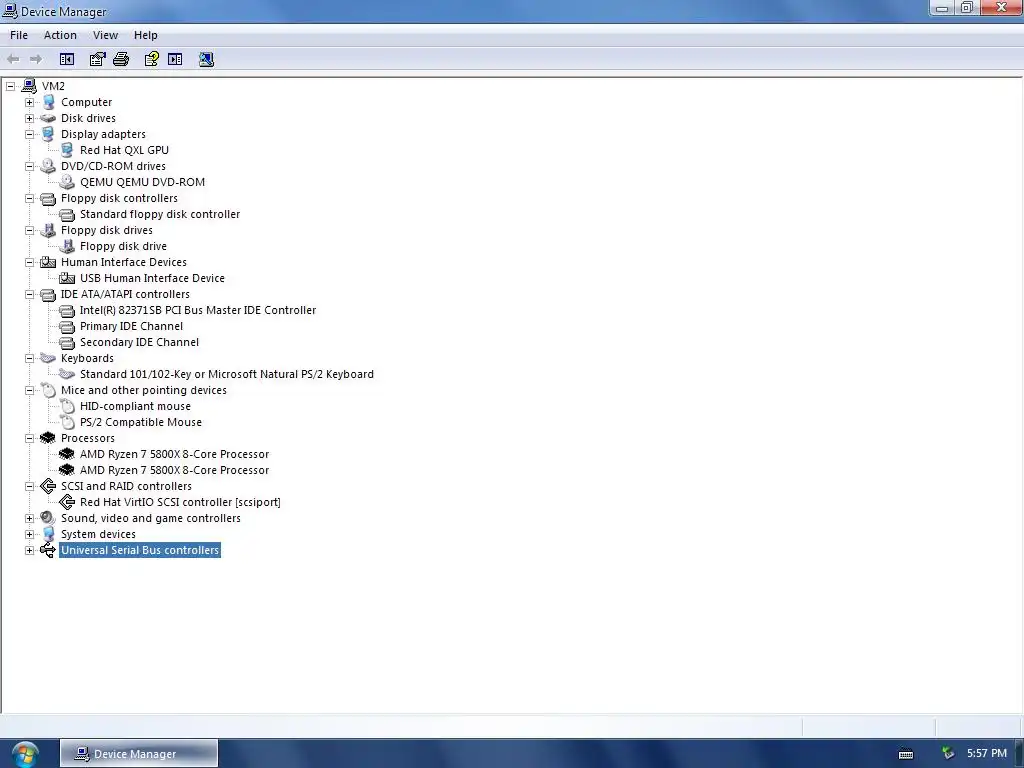Click the Device Manager taskbar button
1024x768 pixels.
[139, 754]
